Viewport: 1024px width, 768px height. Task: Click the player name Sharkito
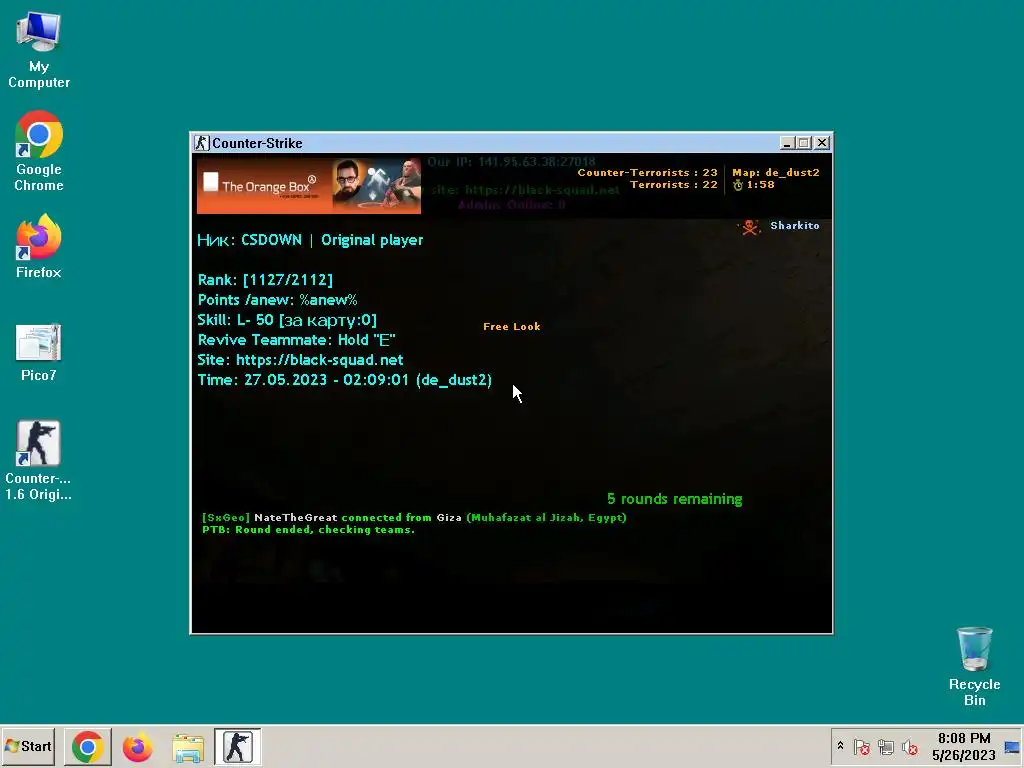[794, 225]
